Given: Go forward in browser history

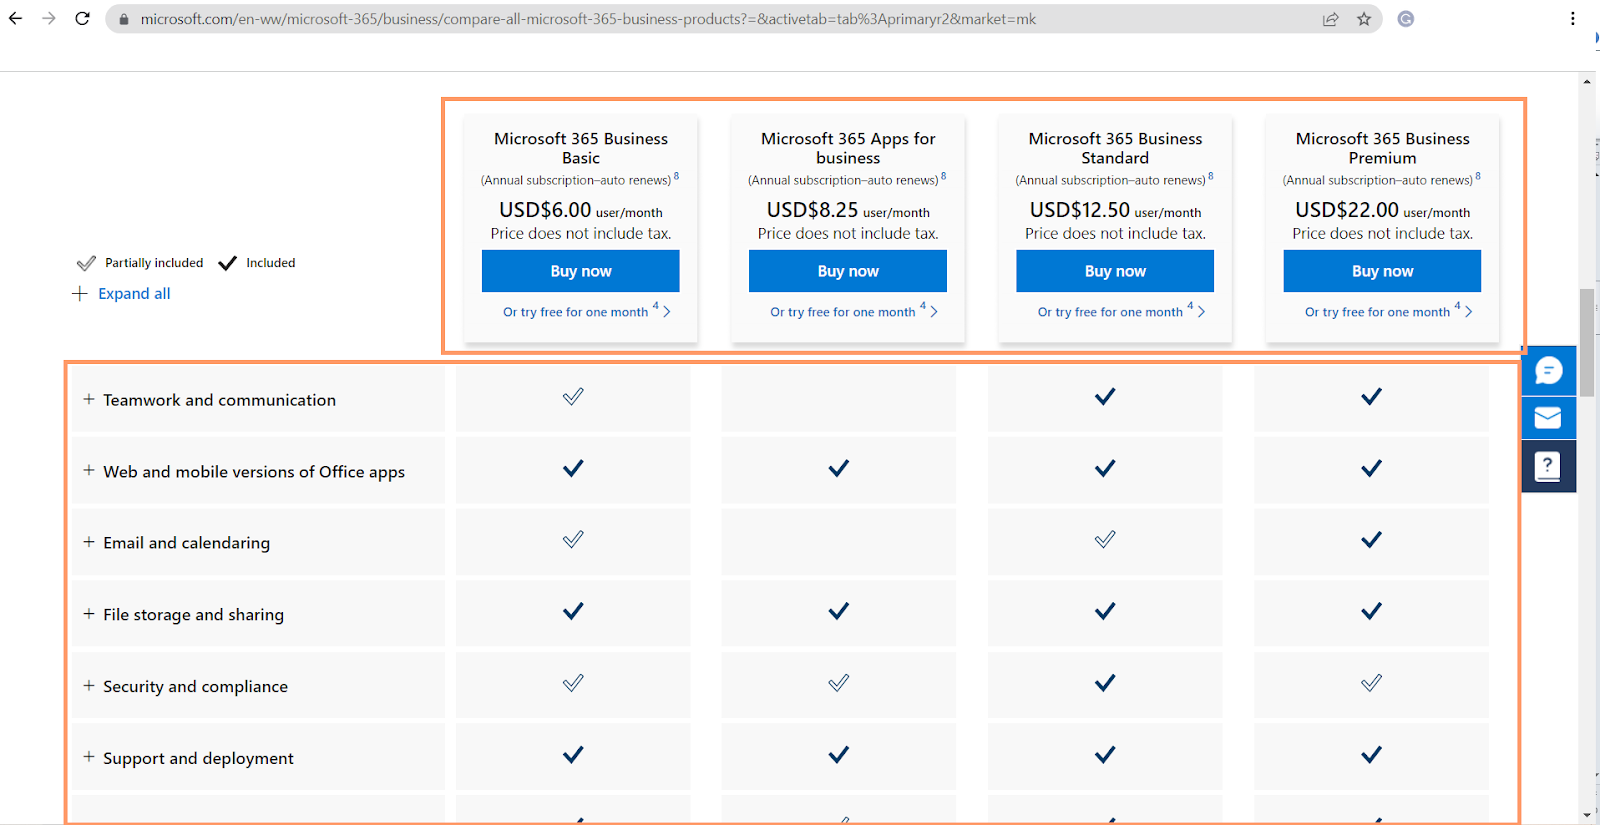Looking at the screenshot, I should pyautogui.click(x=49, y=19).
